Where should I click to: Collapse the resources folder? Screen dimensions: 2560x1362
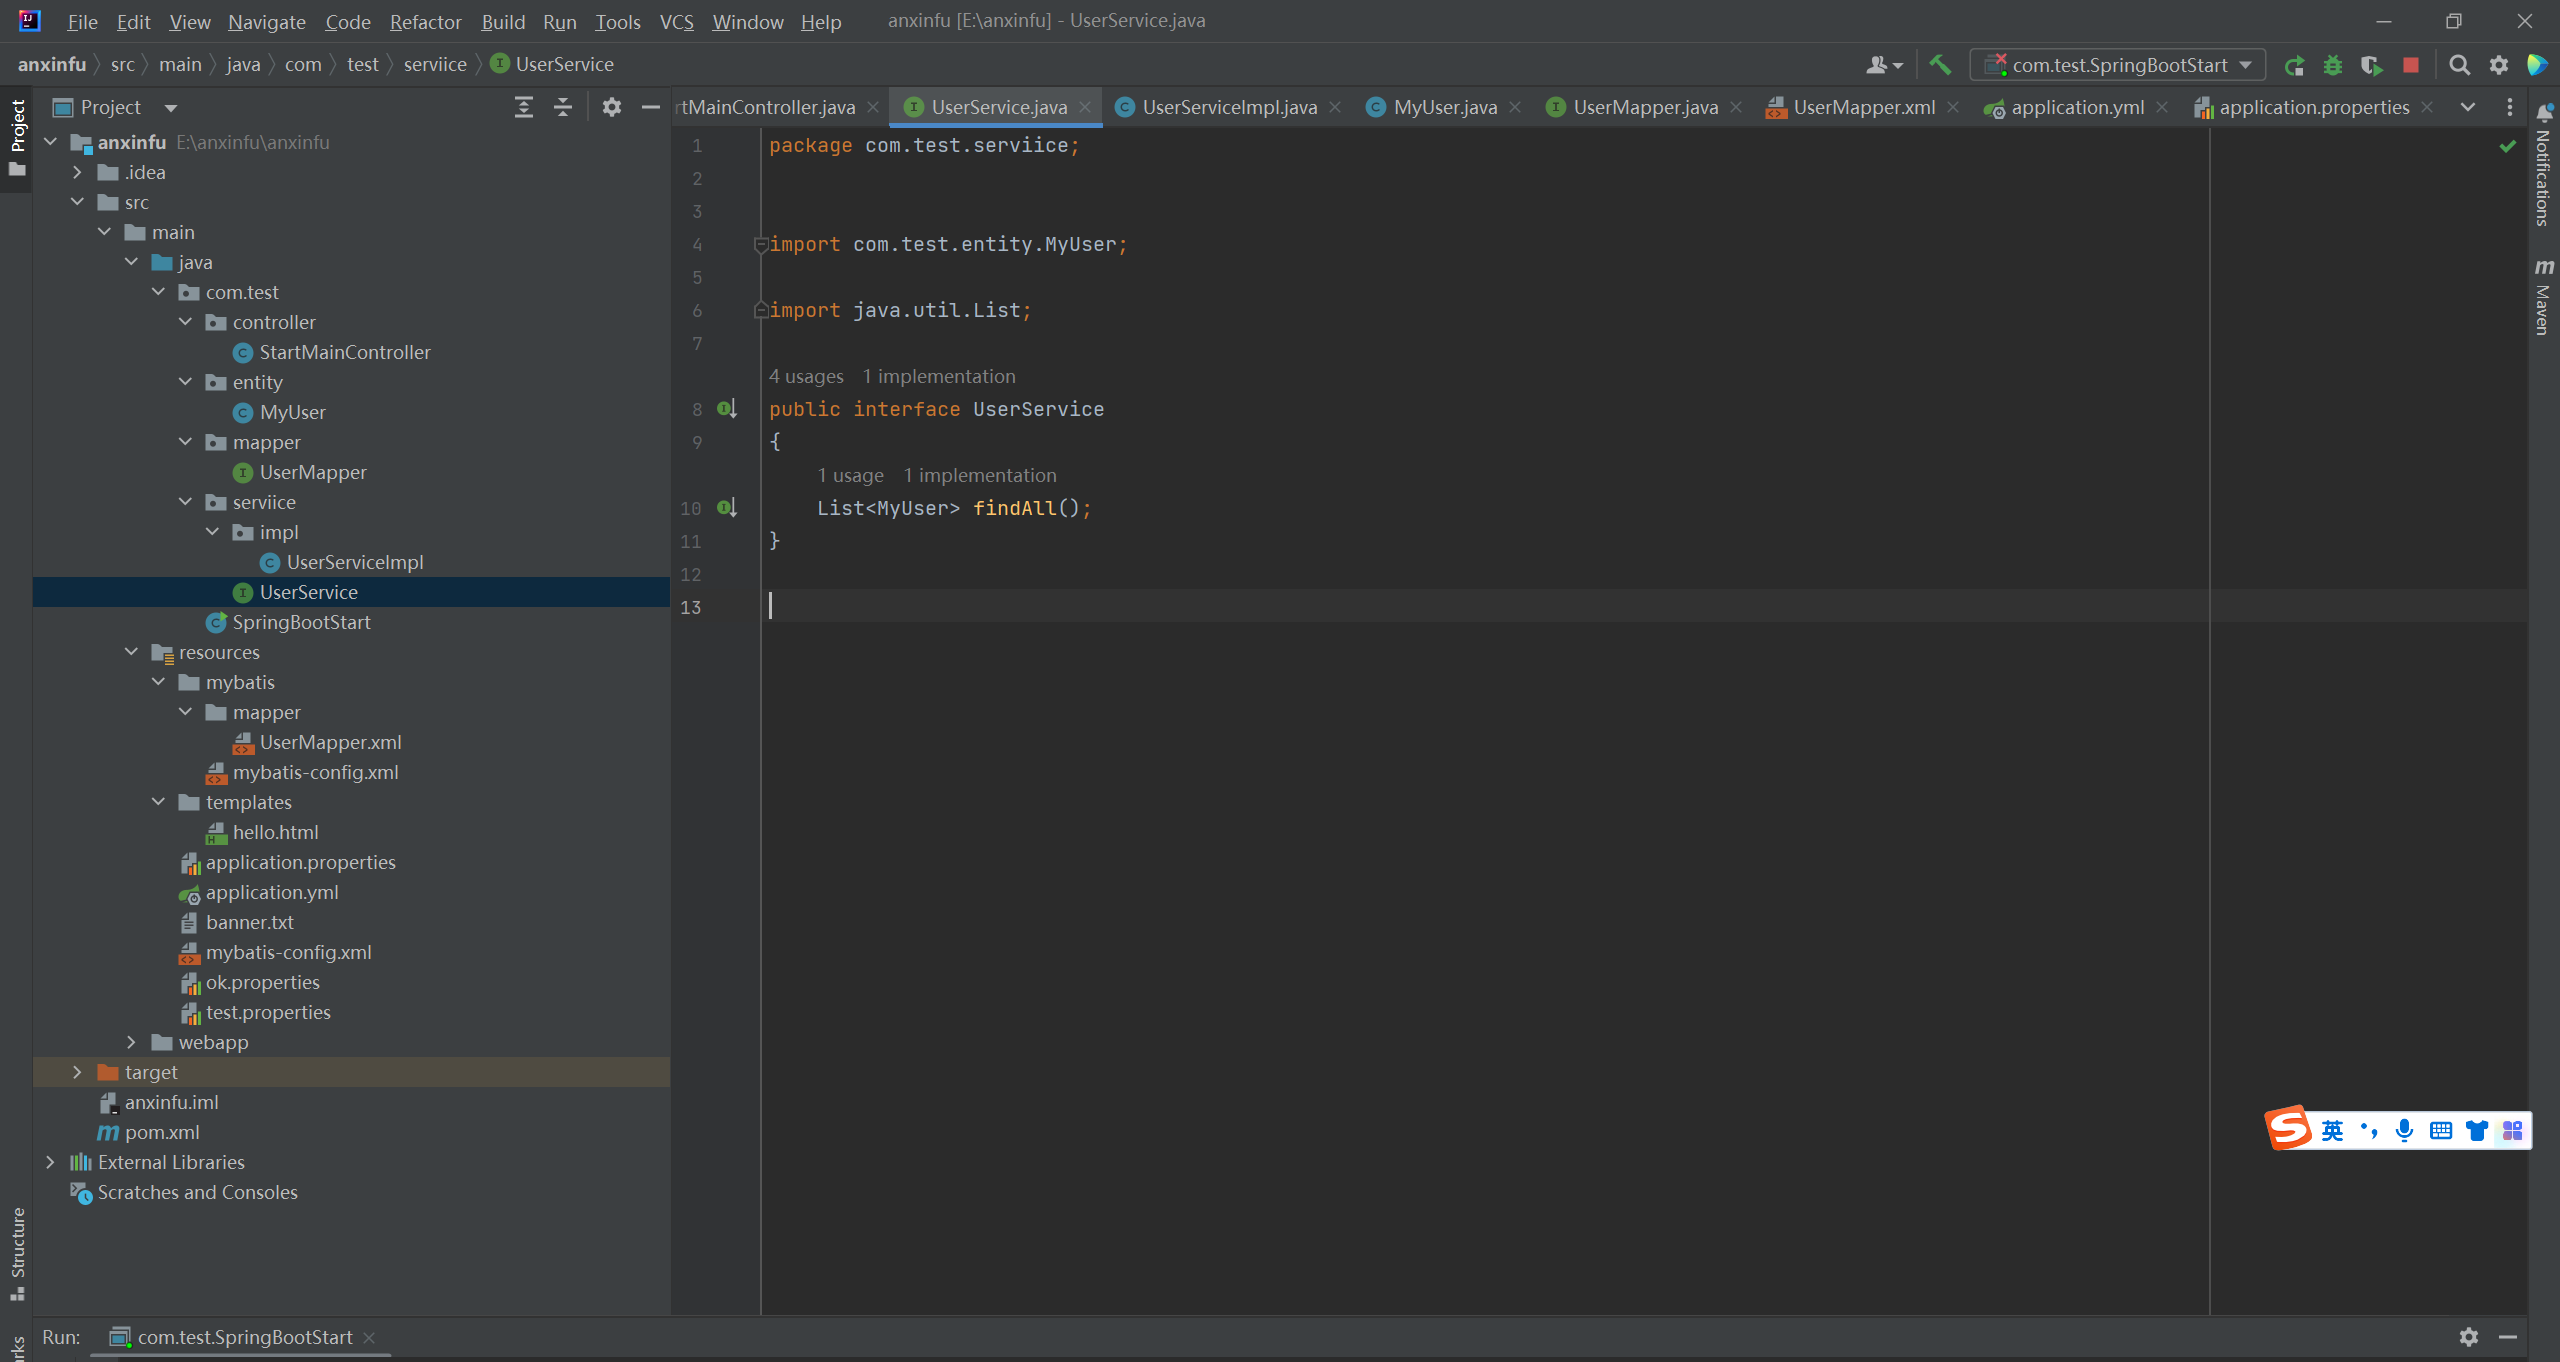click(x=131, y=652)
